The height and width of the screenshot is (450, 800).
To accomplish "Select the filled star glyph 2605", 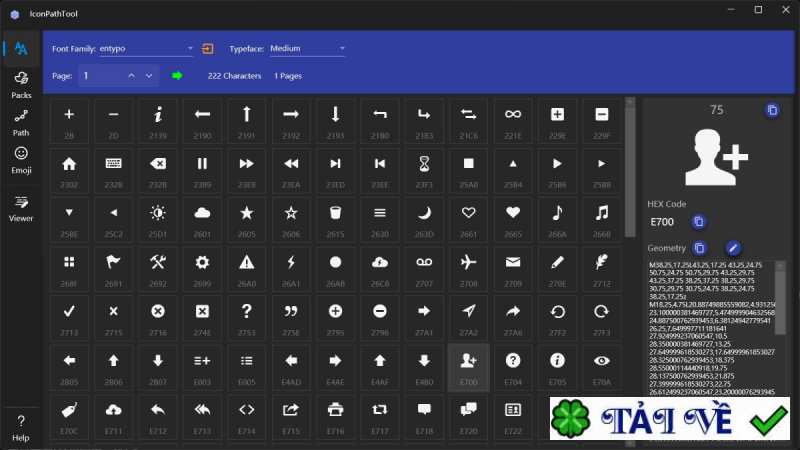I will [246, 219].
